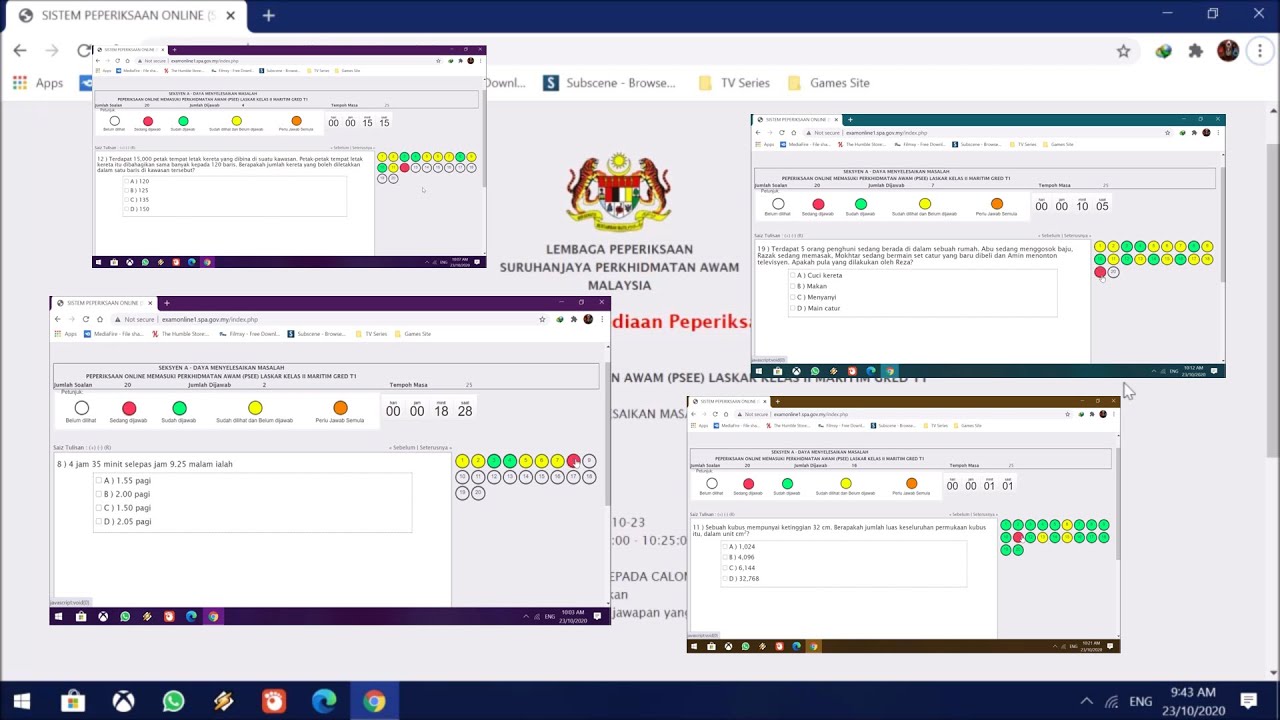Open the profile avatar in main browser
Image resolution: width=1280 pixels, height=720 pixels.
(1228, 51)
